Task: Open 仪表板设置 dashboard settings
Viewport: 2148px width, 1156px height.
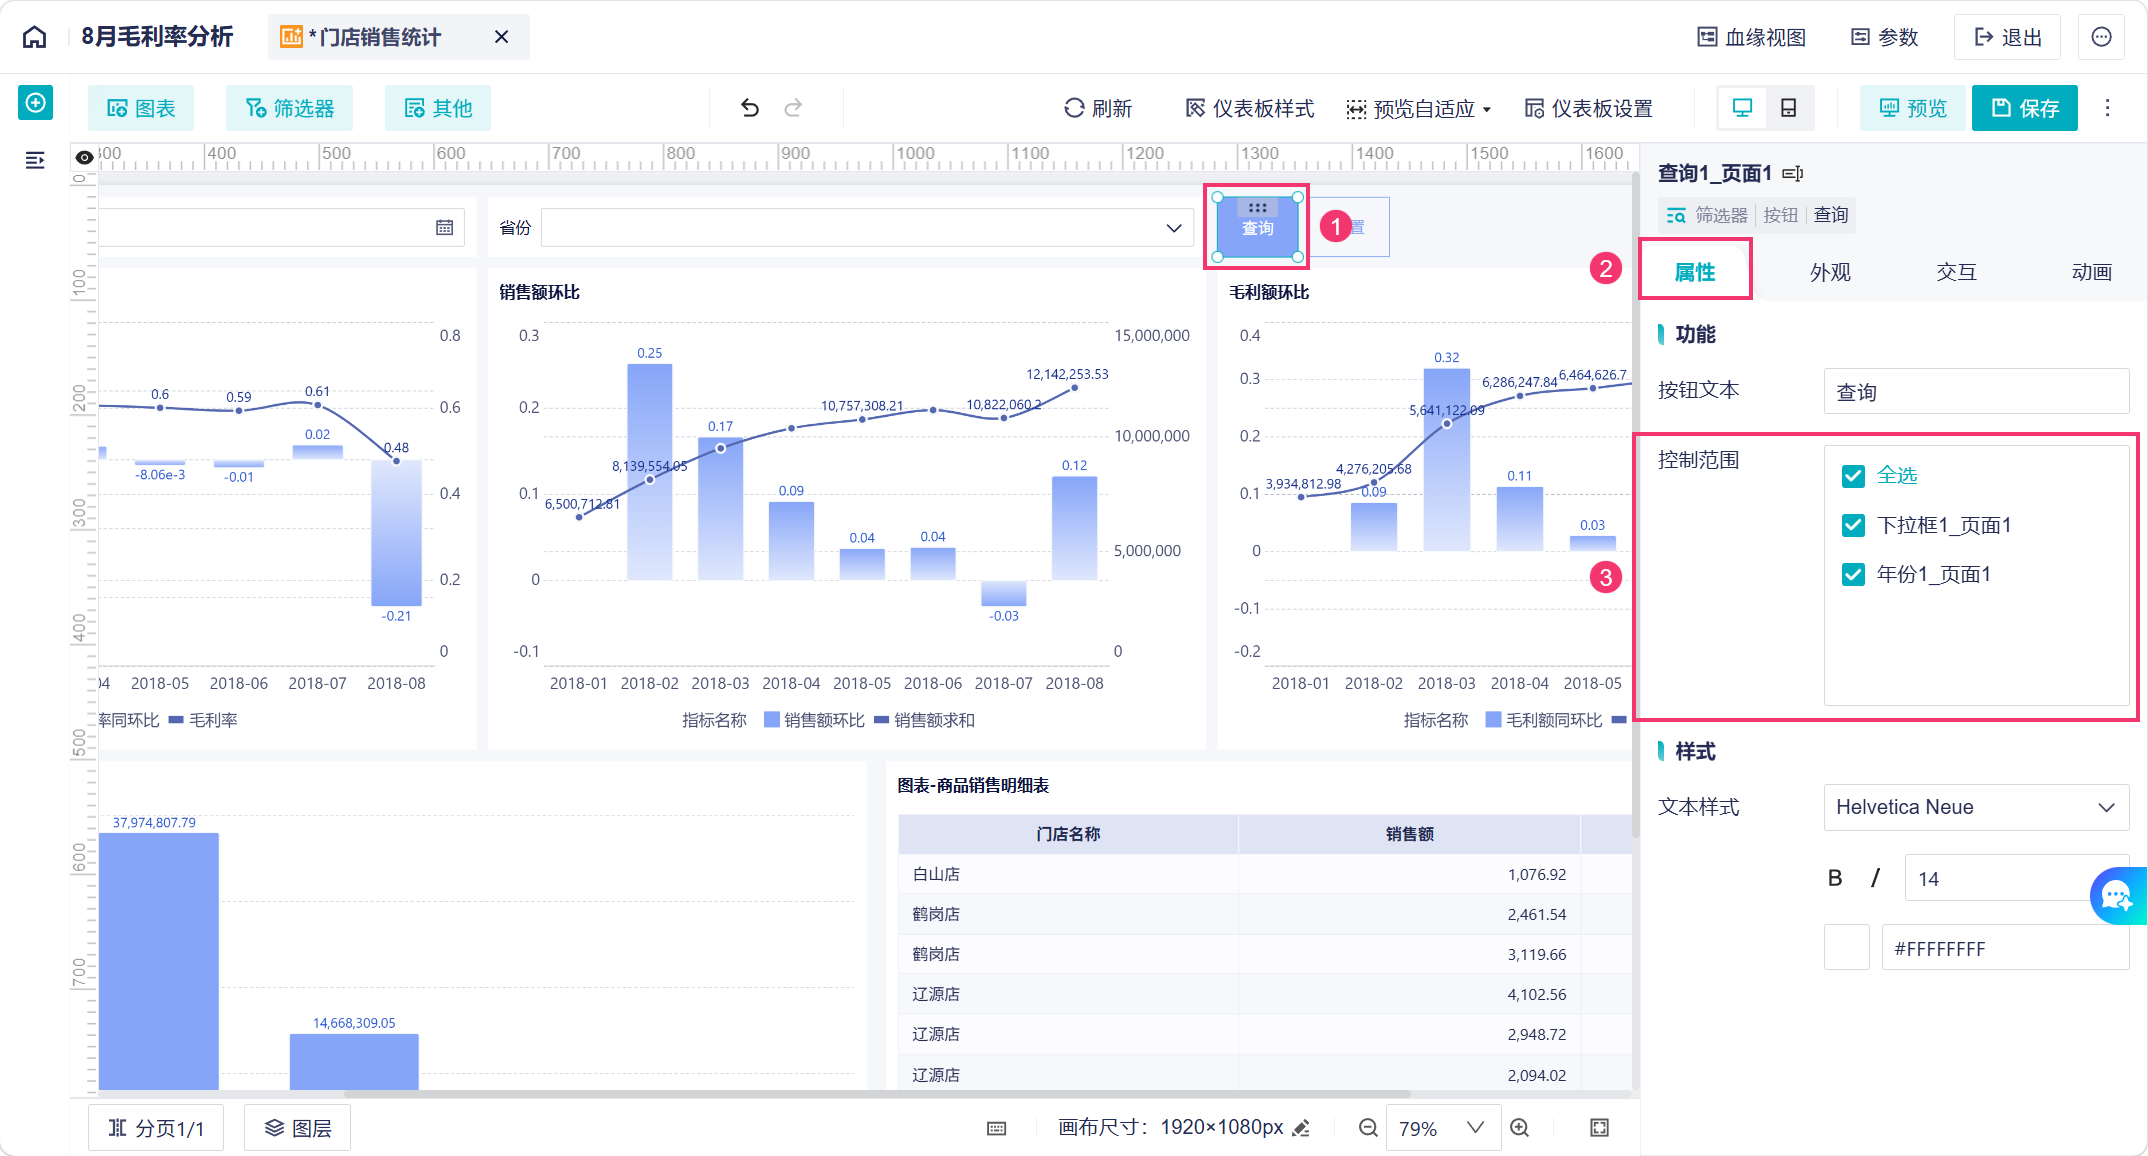Action: pyautogui.click(x=1589, y=108)
